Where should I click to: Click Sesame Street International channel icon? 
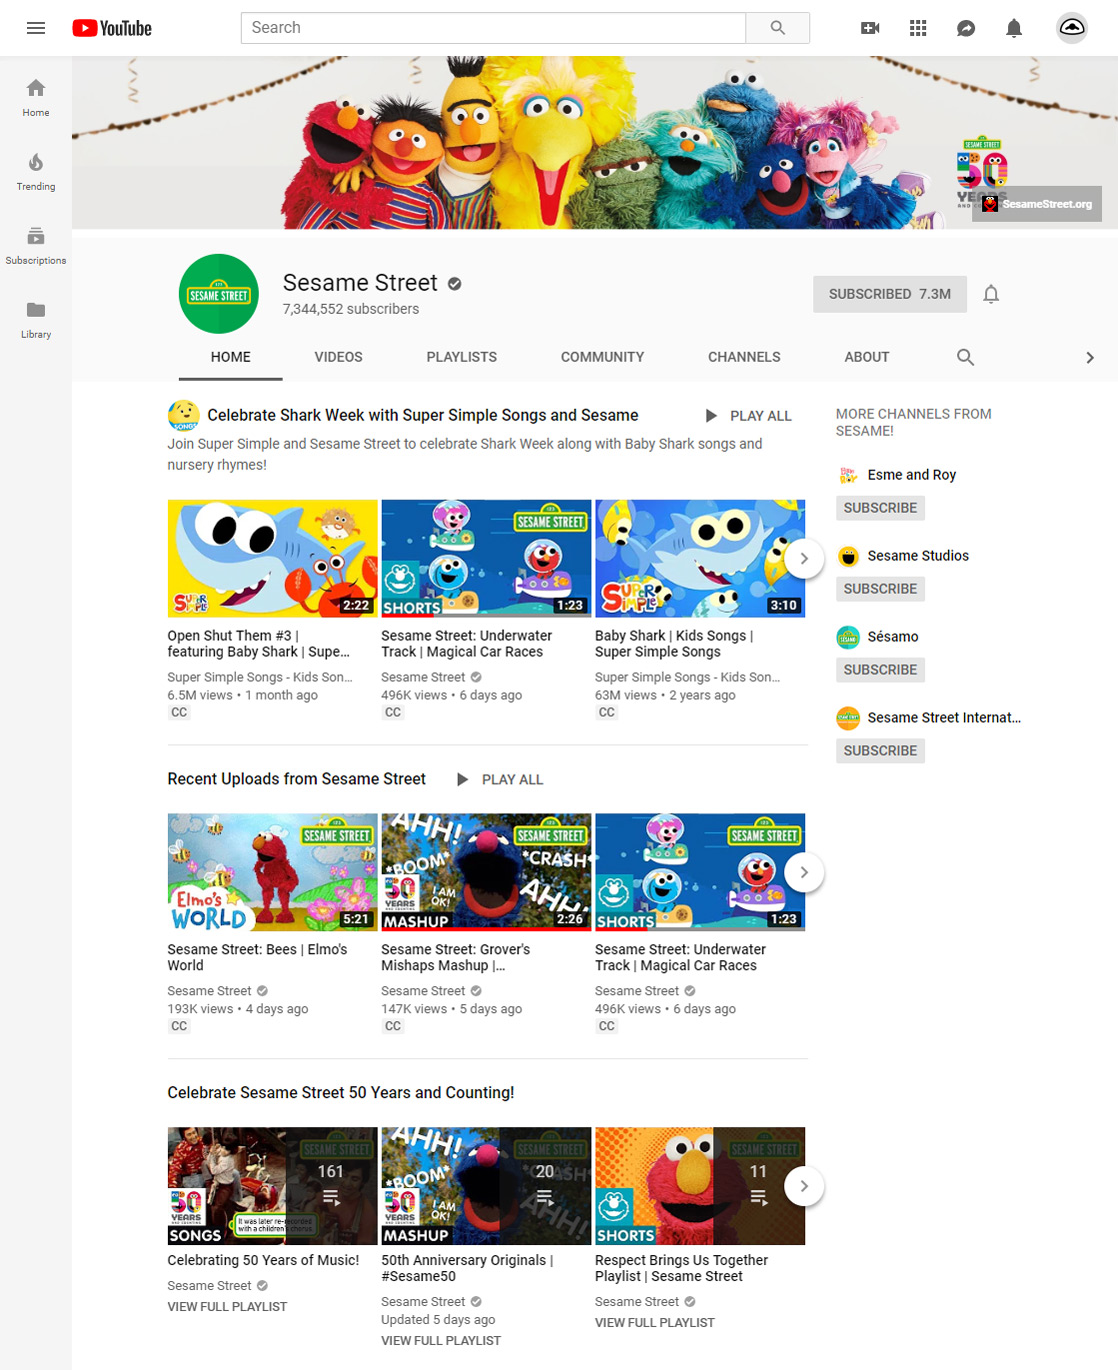click(x=848, y=718)
